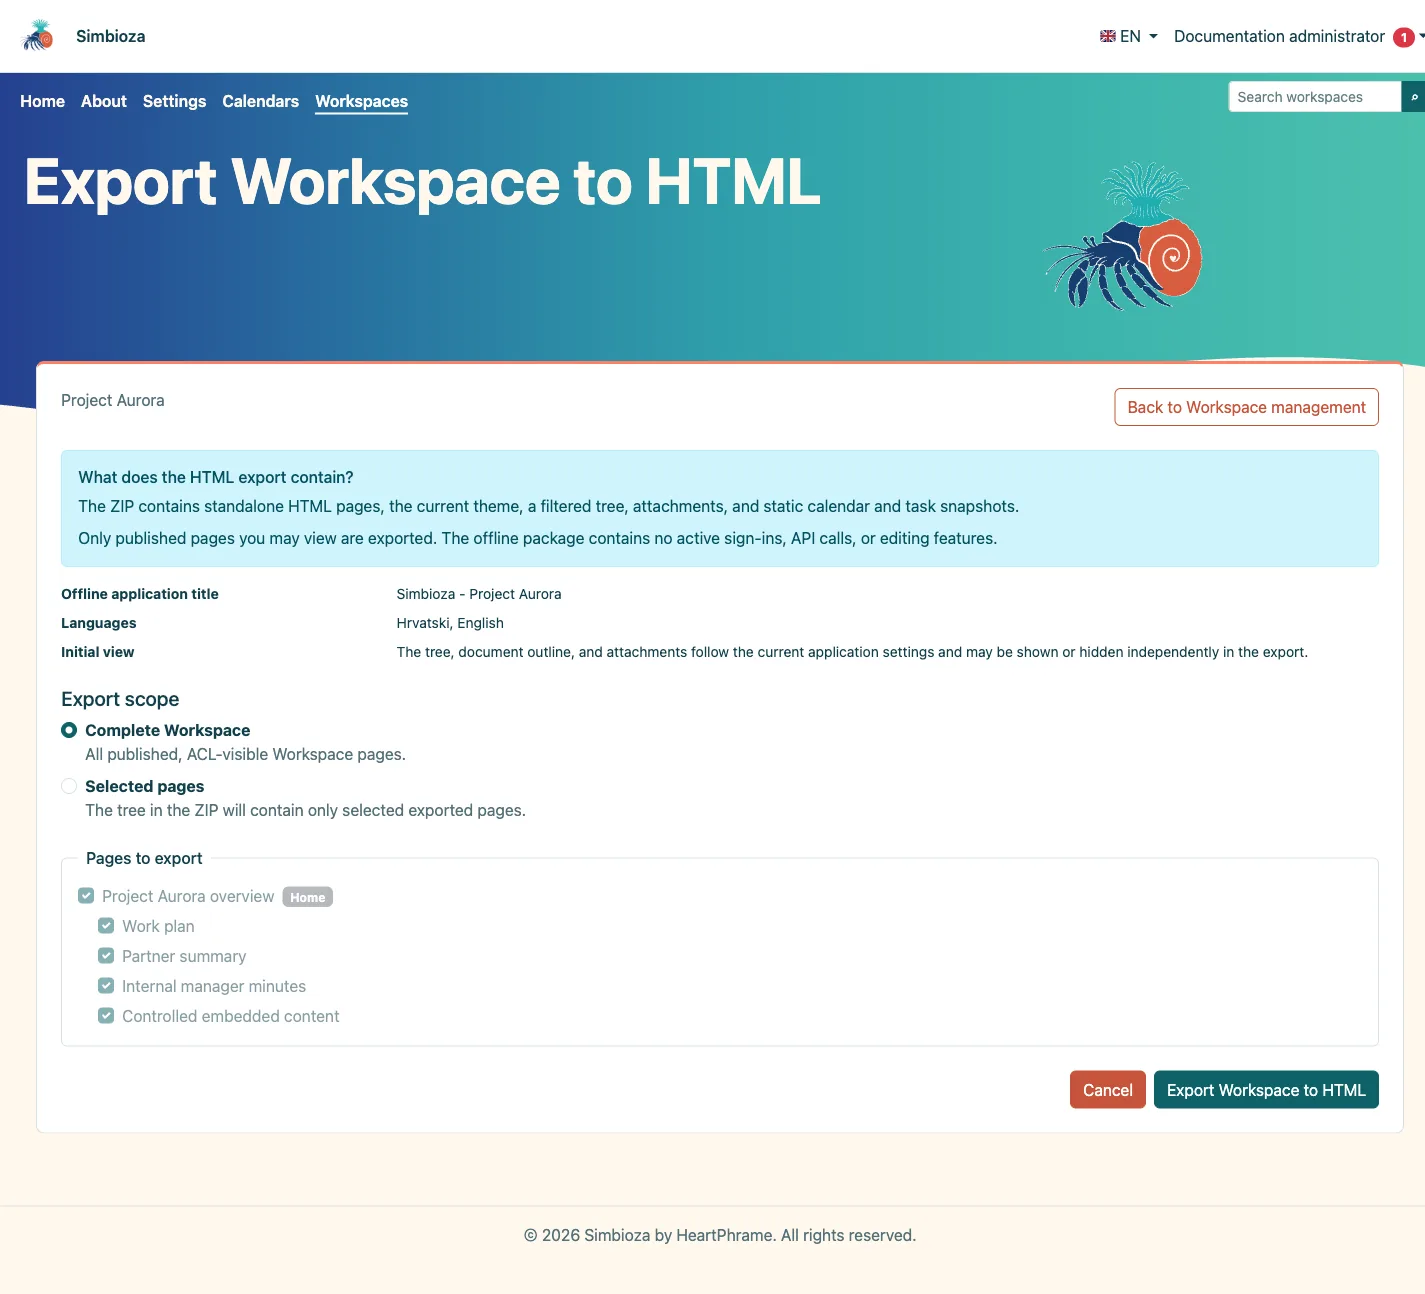Open the Workspaces nav item

(x=361, y=101)
